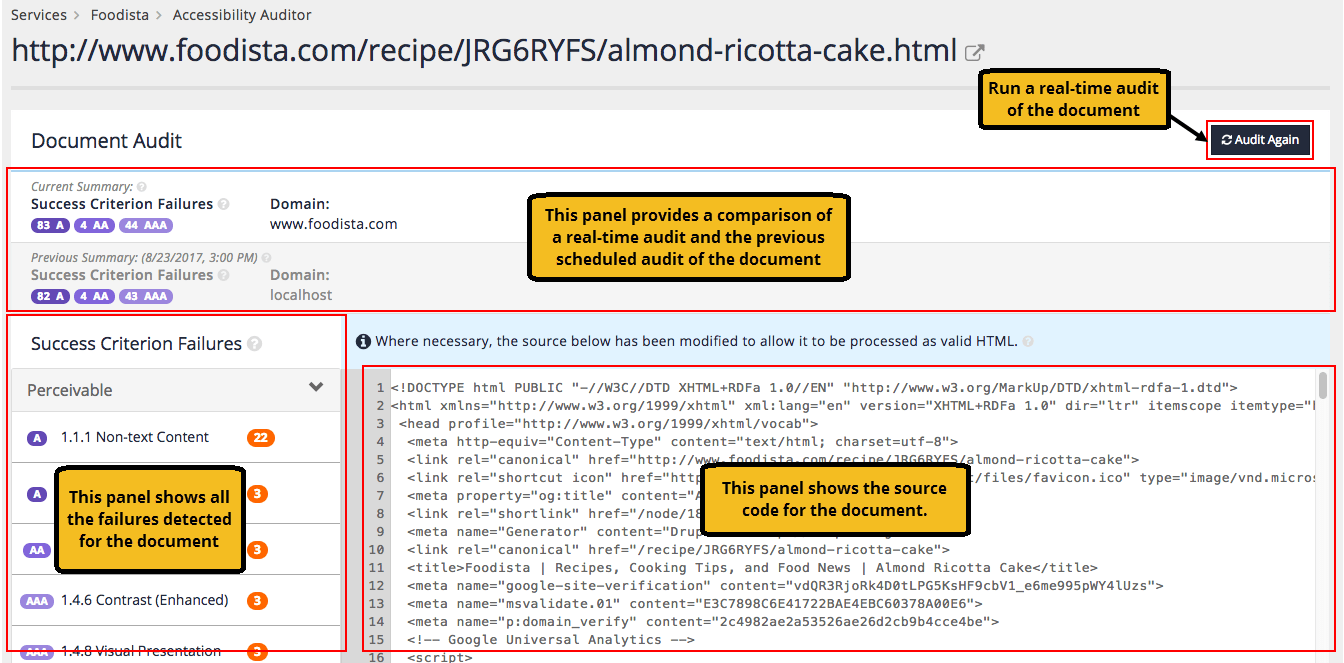Click info icon before 'Where necessary' notice
Screen dimensions: 1344x663
(363, 342)
